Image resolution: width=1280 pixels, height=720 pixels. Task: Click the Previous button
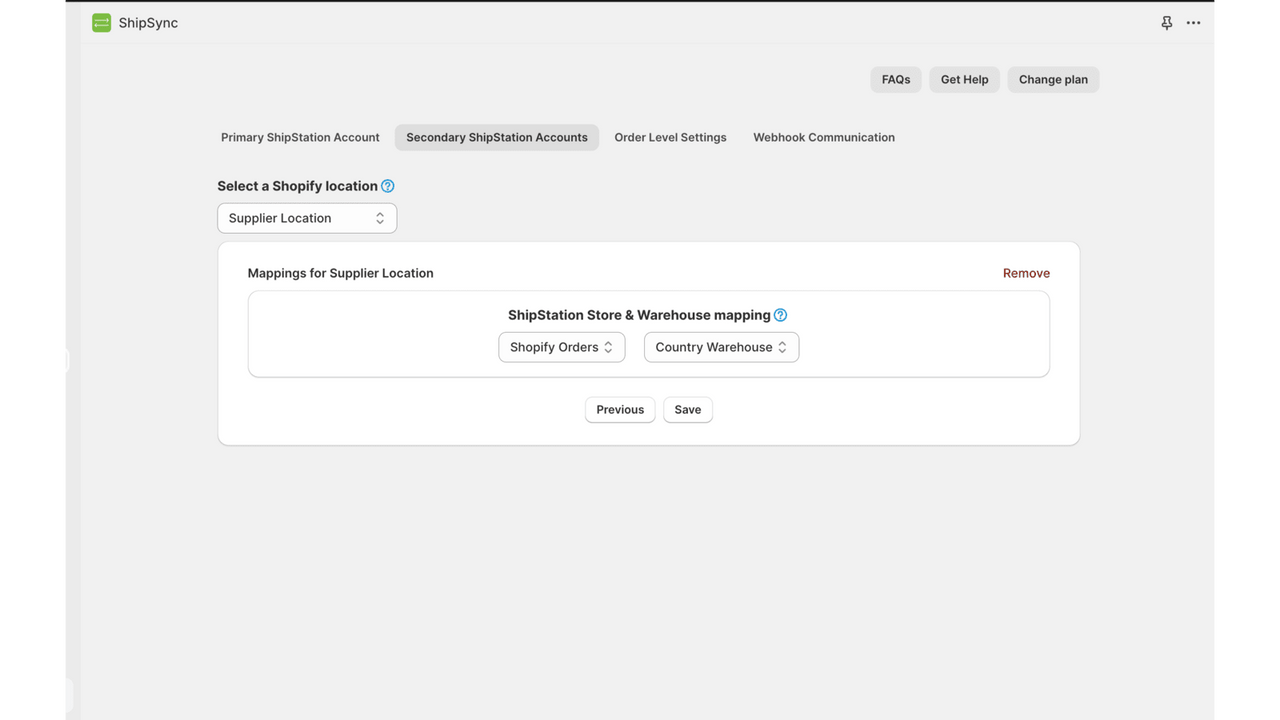[620, 410]
